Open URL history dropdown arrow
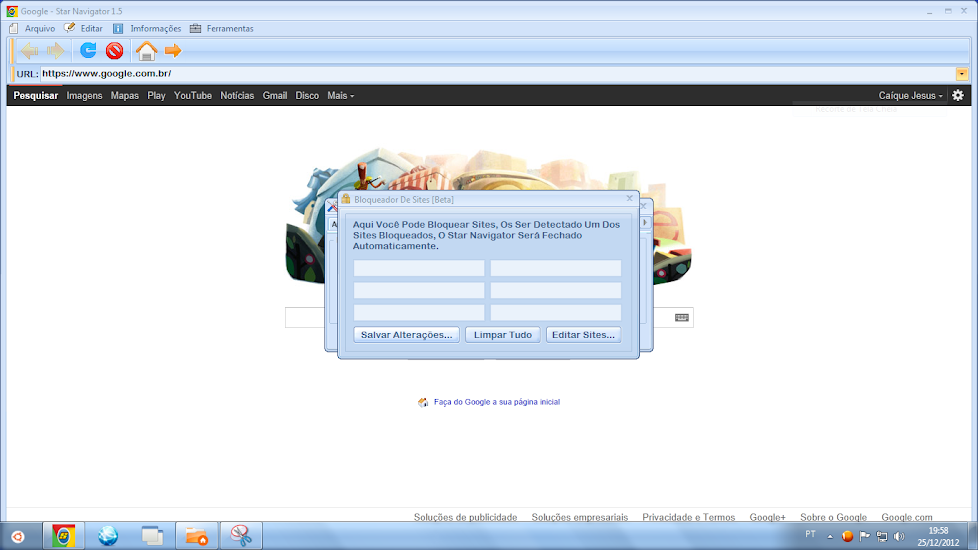The image size is (978, 550). pos(962,74)
